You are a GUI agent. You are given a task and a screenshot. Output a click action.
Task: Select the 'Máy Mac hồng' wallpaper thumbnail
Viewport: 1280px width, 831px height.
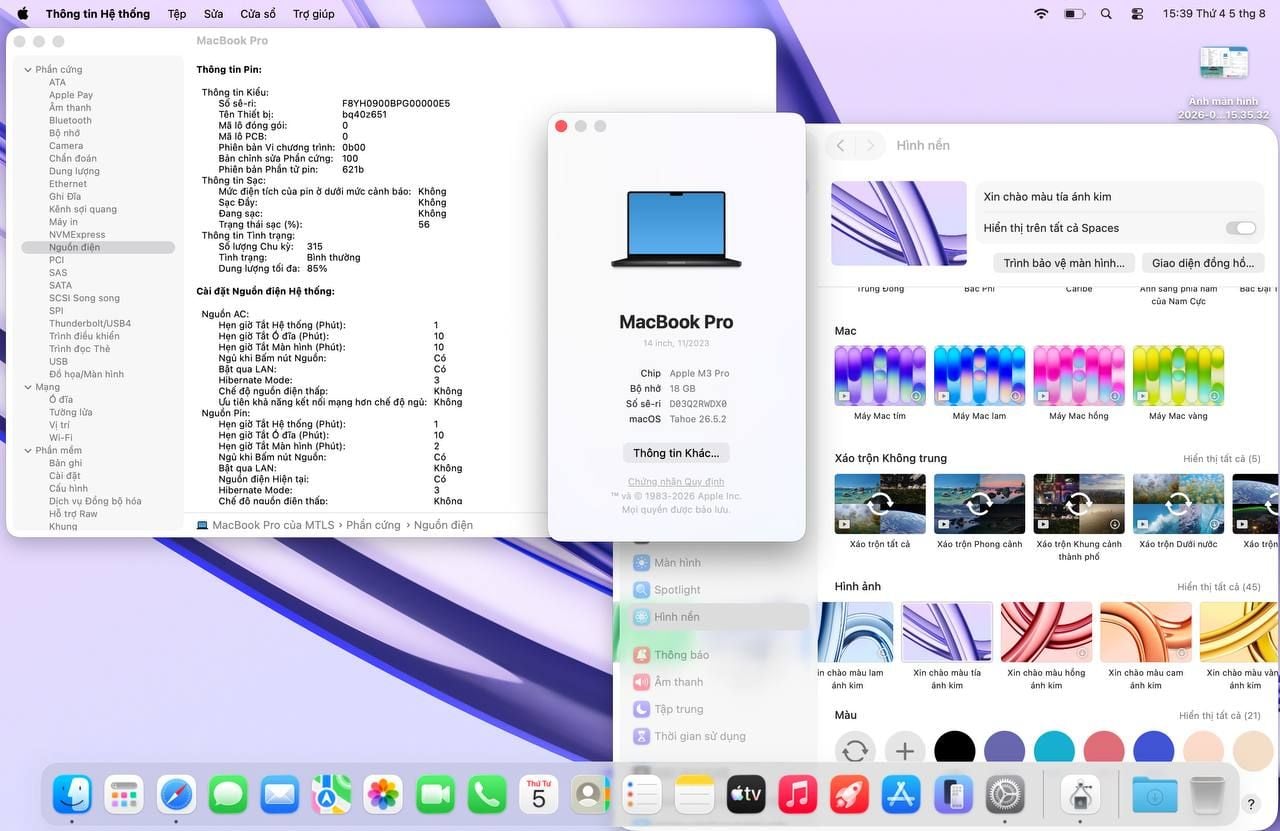[1079, 375]
